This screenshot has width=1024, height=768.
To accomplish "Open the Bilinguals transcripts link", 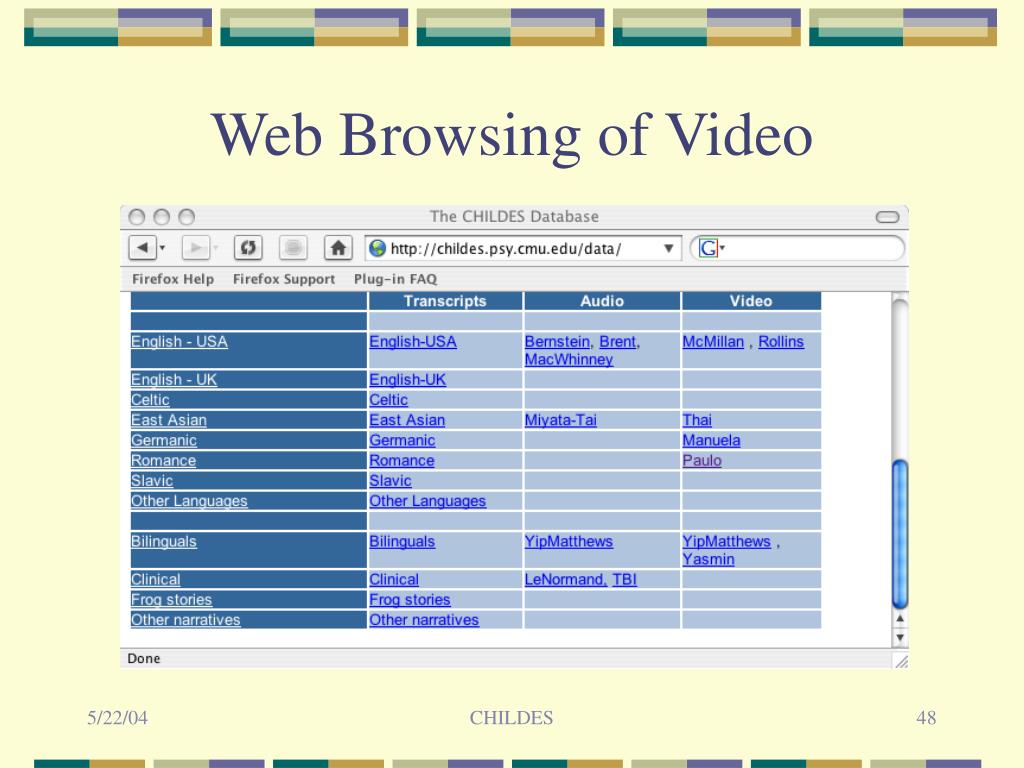I will tap(402, 541).
